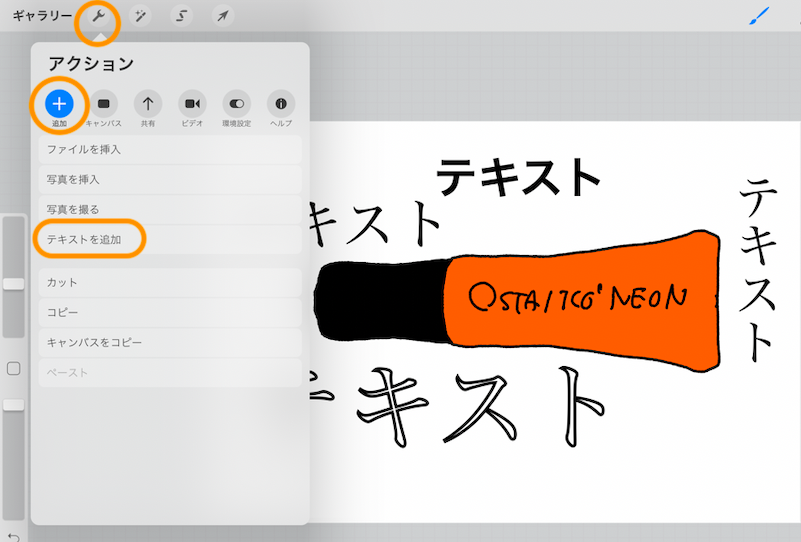
Task: Tap the wrench Actions icon
Action: click(98, 16)
